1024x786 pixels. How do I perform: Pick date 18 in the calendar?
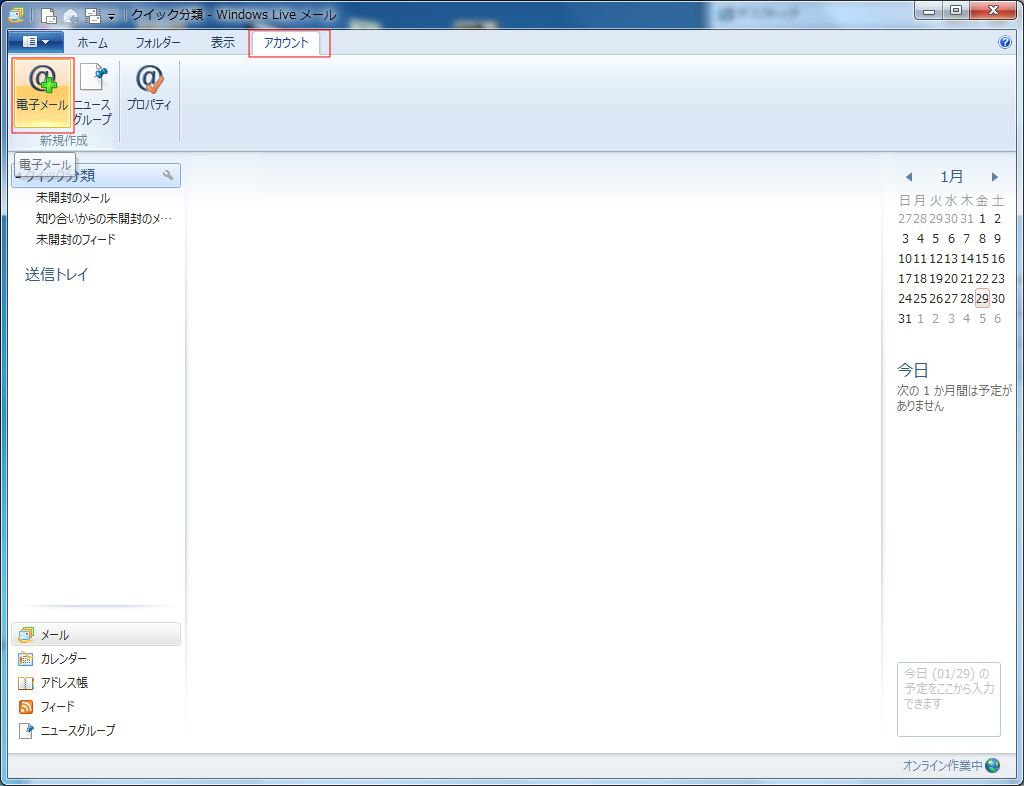coord(920,279)
